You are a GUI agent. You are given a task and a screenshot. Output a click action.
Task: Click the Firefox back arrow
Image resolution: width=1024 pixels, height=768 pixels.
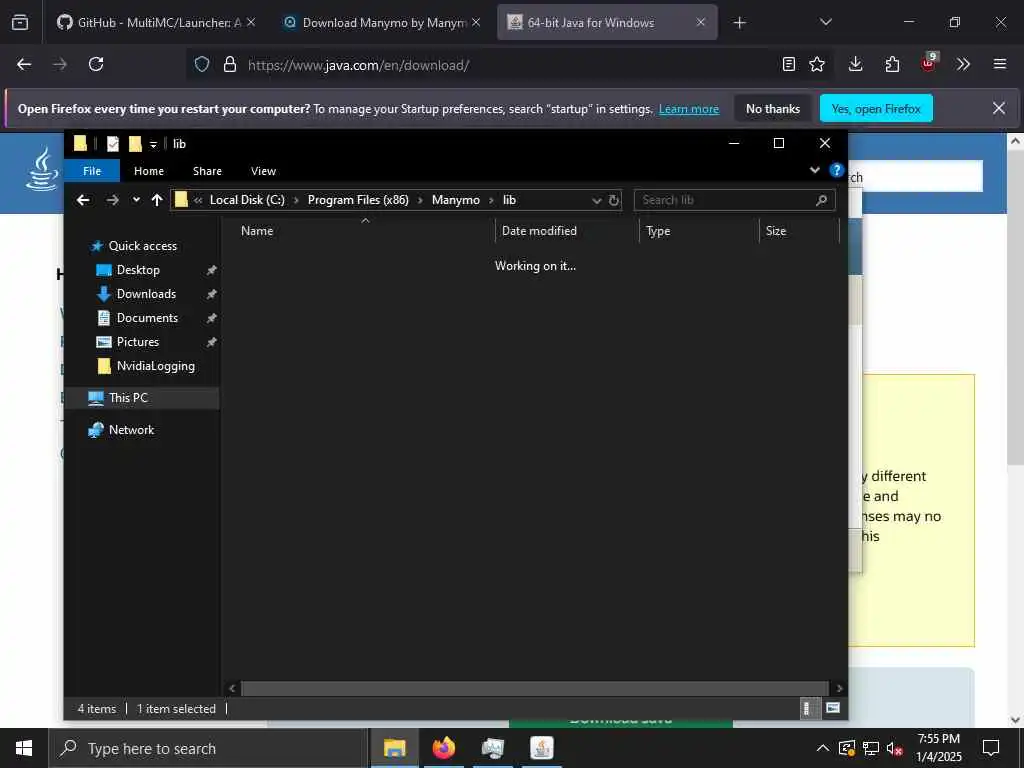[24, 64]
